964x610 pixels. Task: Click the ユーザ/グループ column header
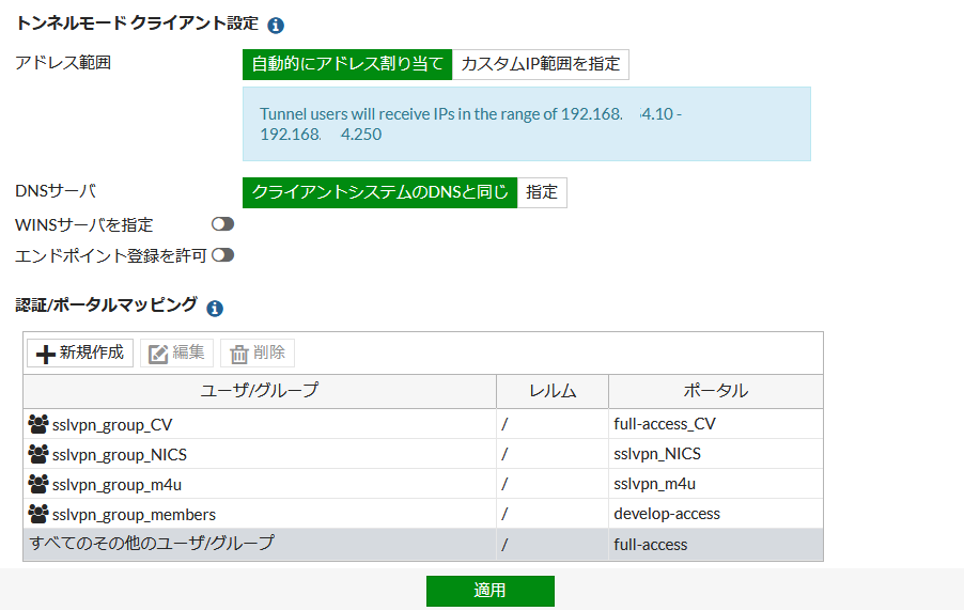point(259,391)
